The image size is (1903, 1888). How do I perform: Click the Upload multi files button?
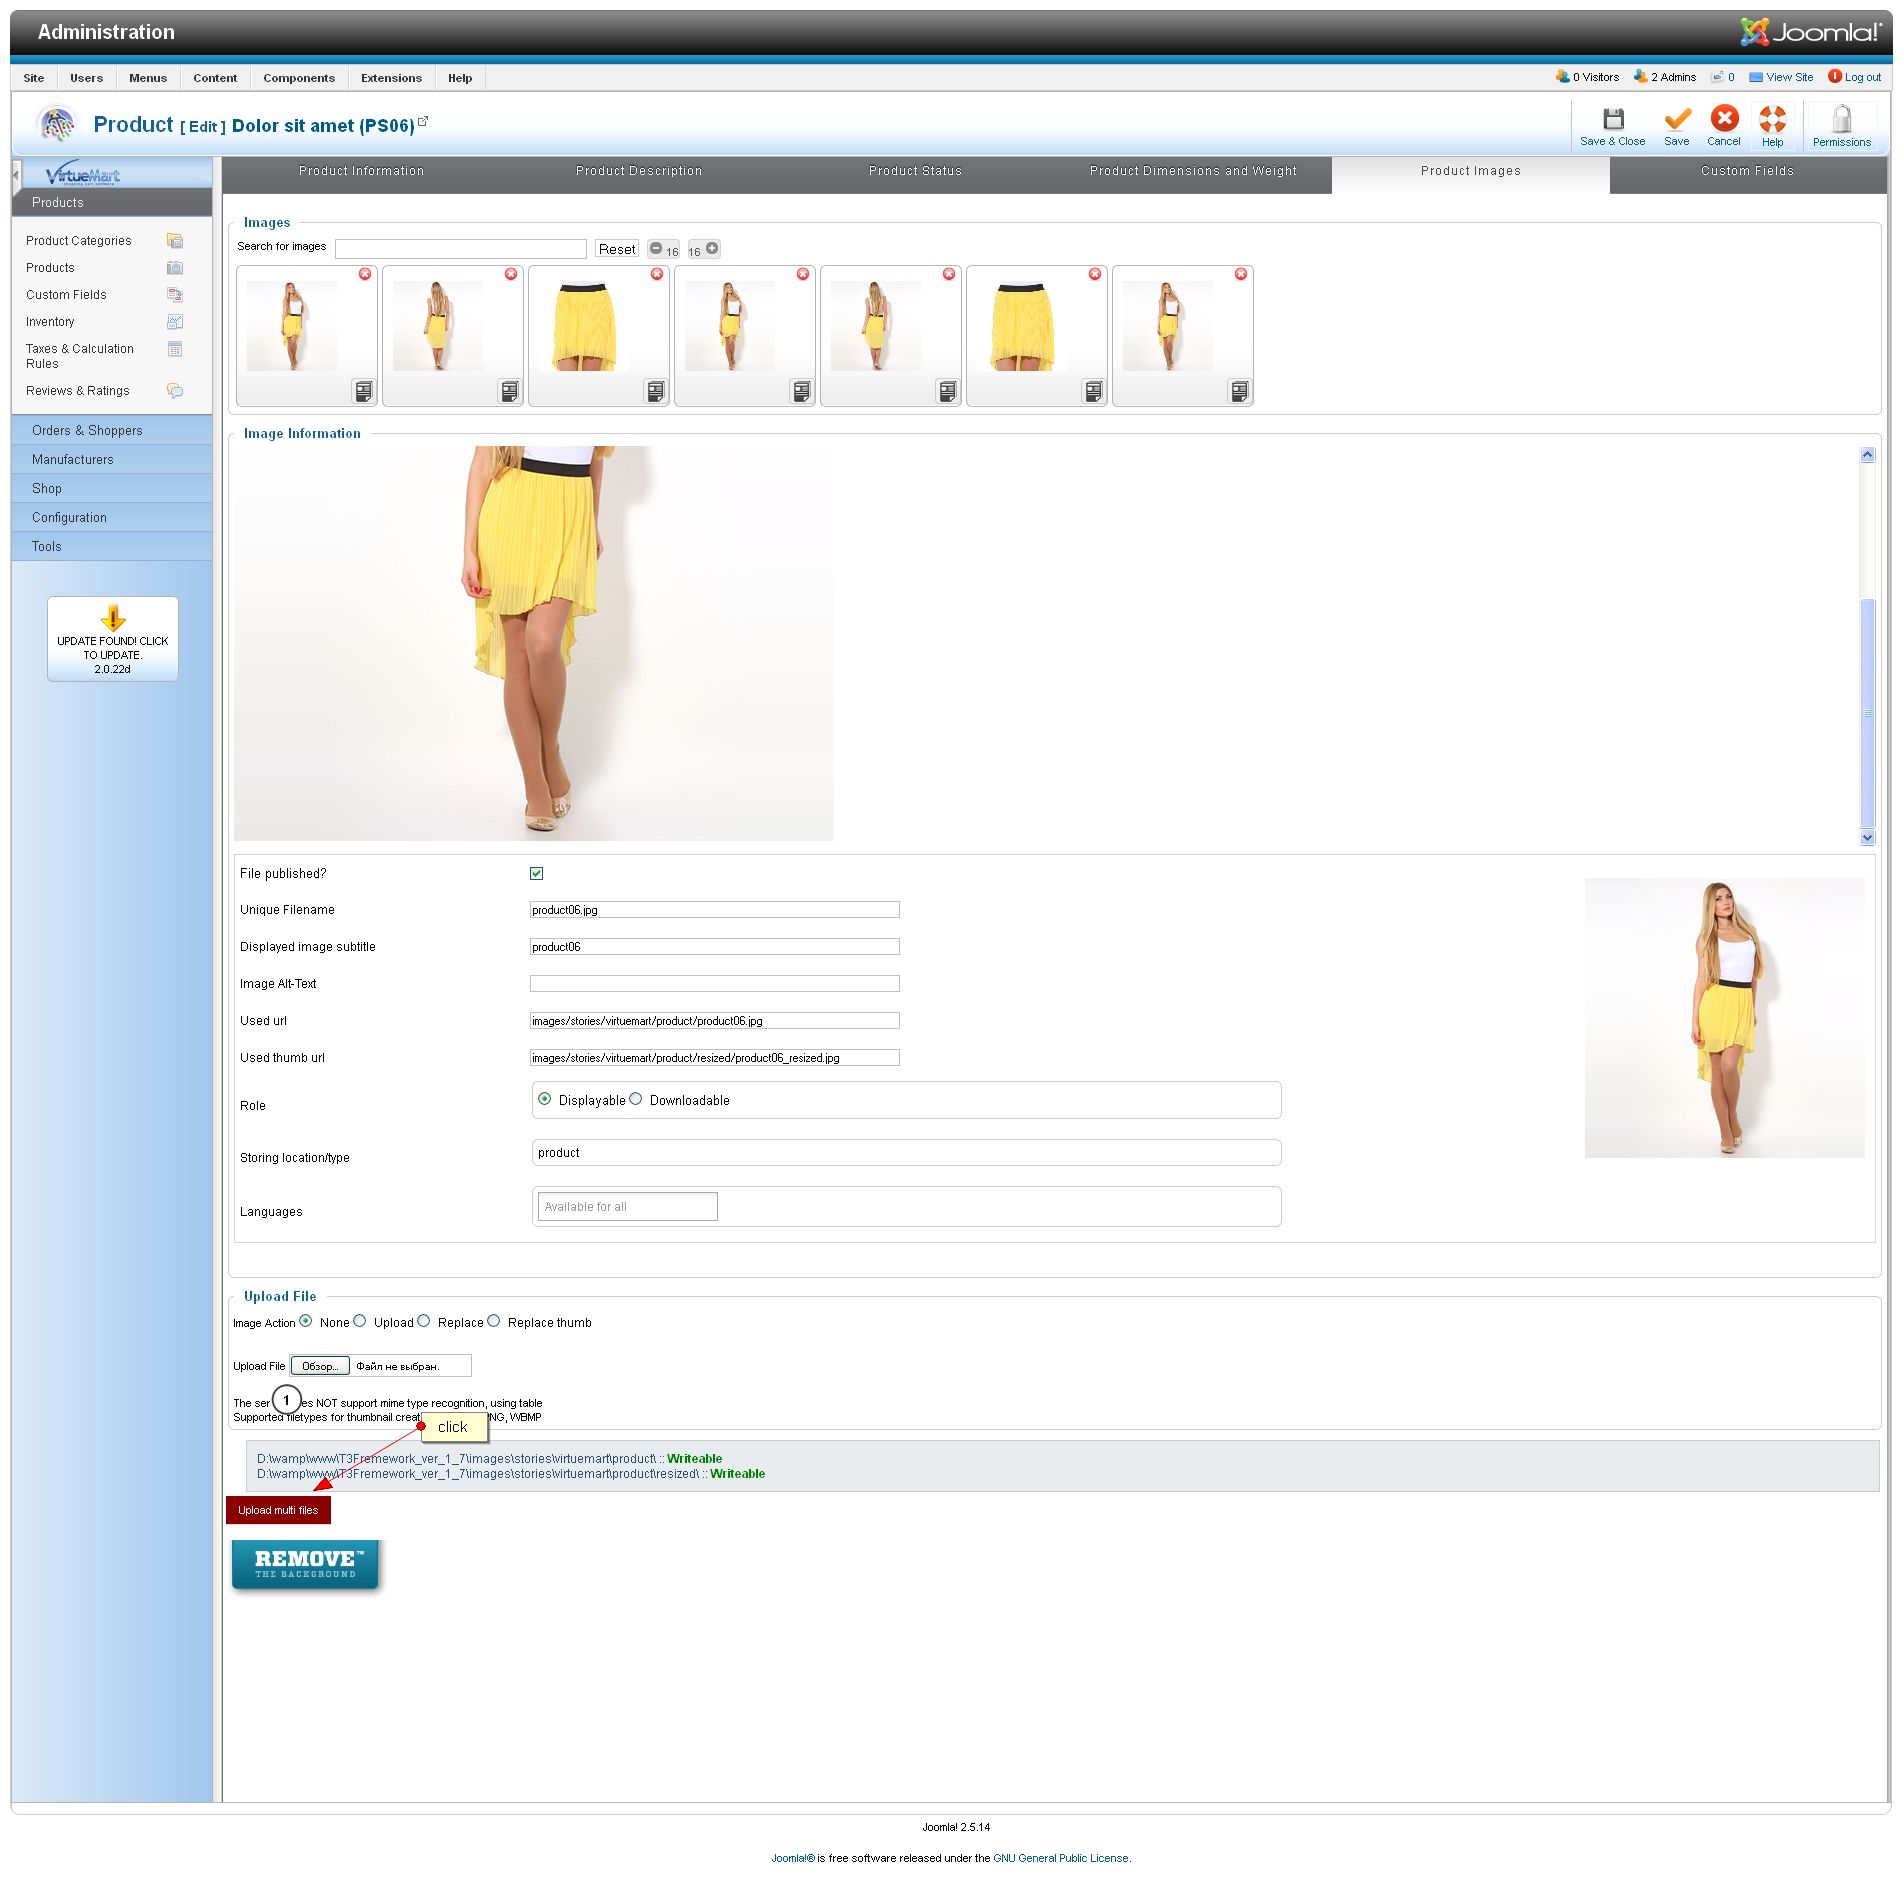[278, 1510]
